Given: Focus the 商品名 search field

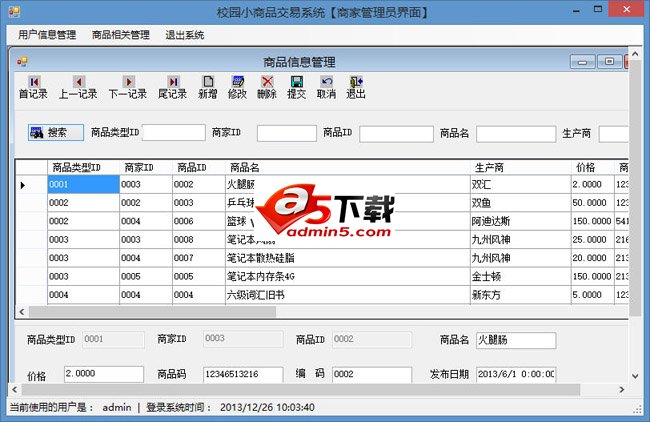Looking at the screenshot, I should point(516,134).
